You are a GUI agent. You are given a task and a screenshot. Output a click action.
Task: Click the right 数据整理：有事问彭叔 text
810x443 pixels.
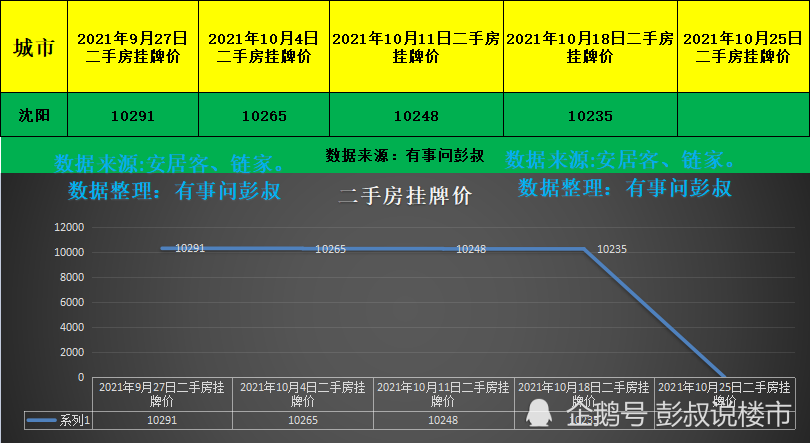pos(625,187)
